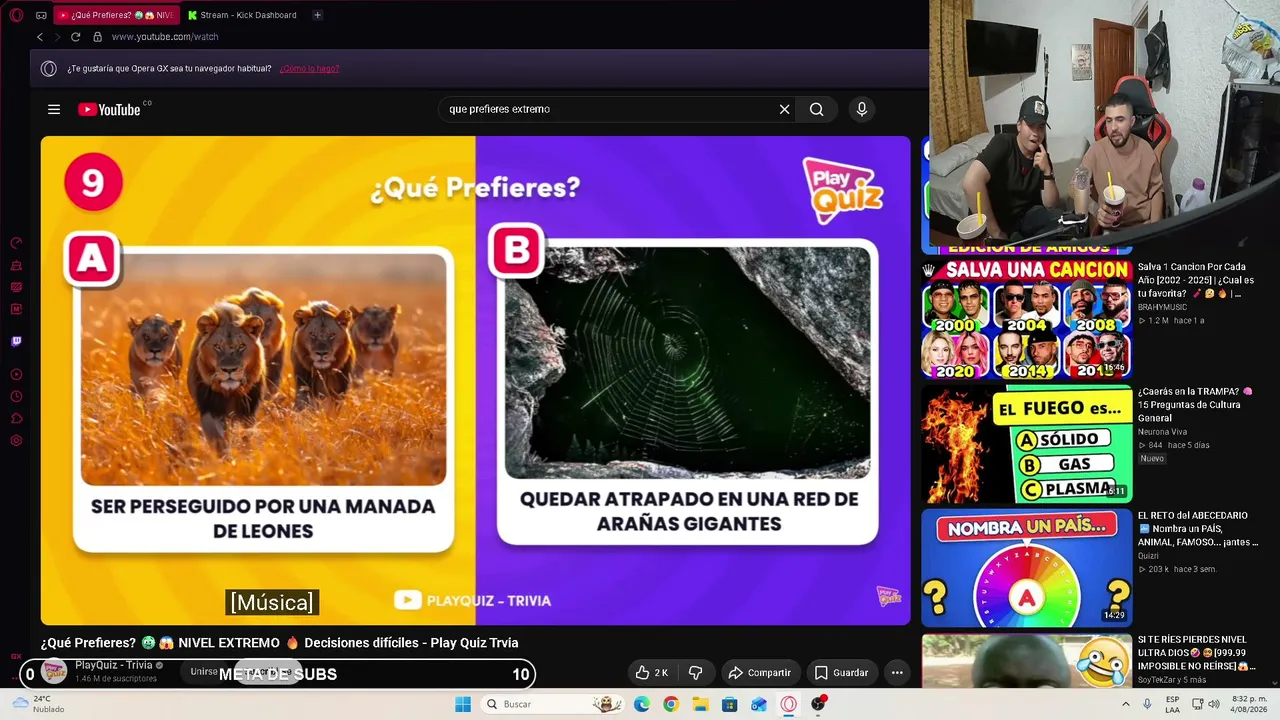Image resolution: width=1280 pixels, height=720 pixels.
Task: Open Microsoft Store from taskbar
Action: click(730, 704)
